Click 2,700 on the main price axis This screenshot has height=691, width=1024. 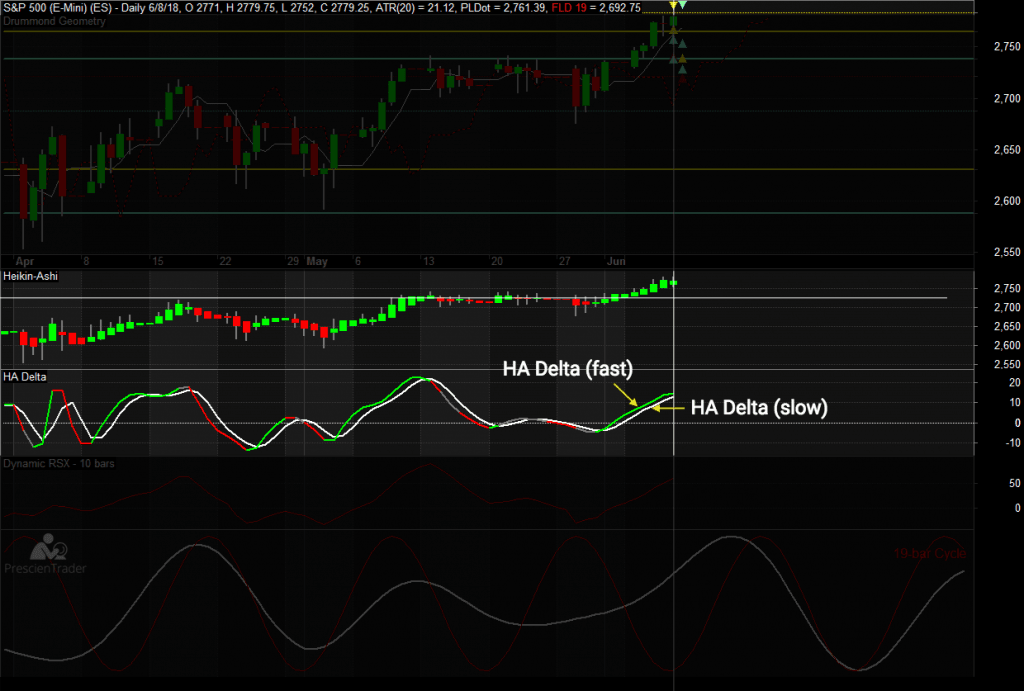point(1007,99)
